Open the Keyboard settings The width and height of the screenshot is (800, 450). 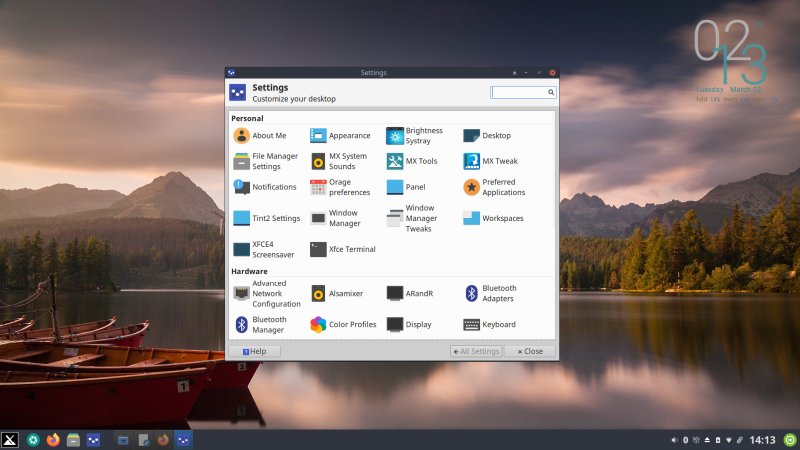(x=490, y=325)
